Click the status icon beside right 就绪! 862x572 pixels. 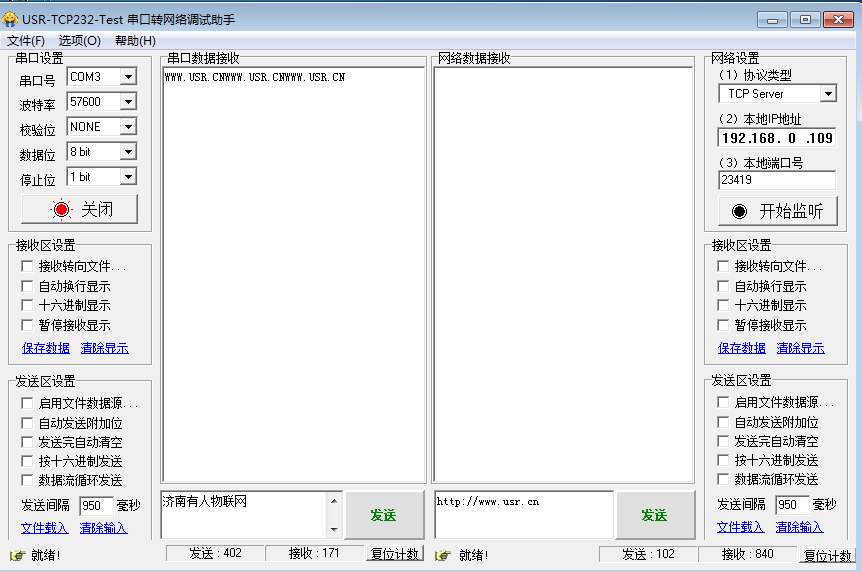(442, 555)
